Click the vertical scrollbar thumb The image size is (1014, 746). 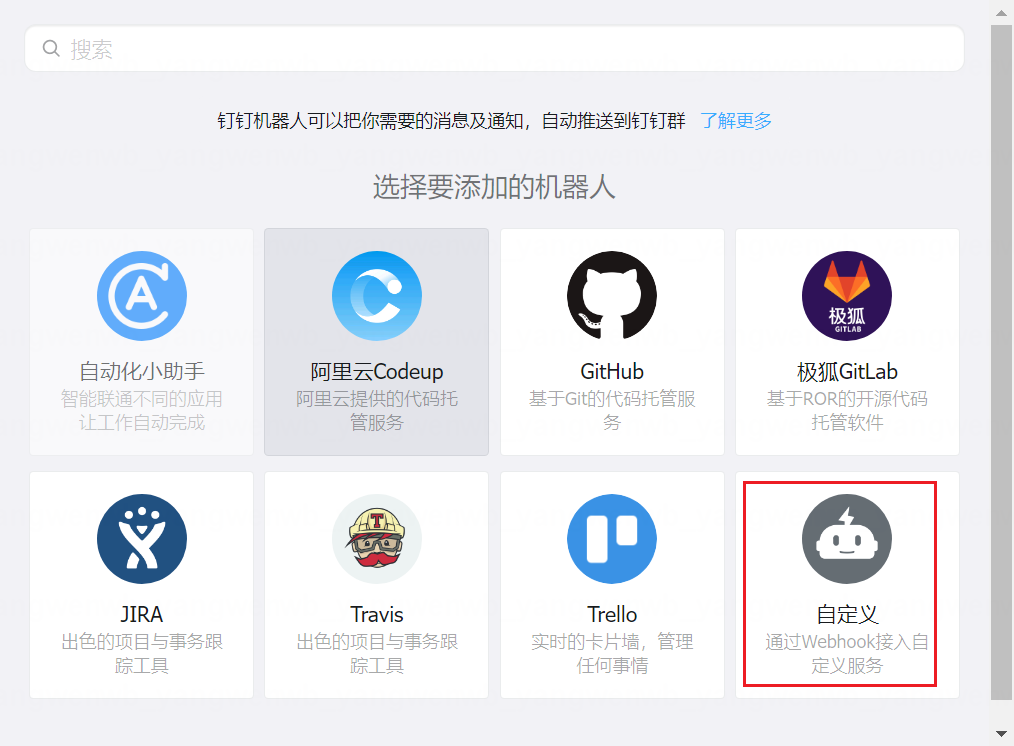[x=1002, y=360]
